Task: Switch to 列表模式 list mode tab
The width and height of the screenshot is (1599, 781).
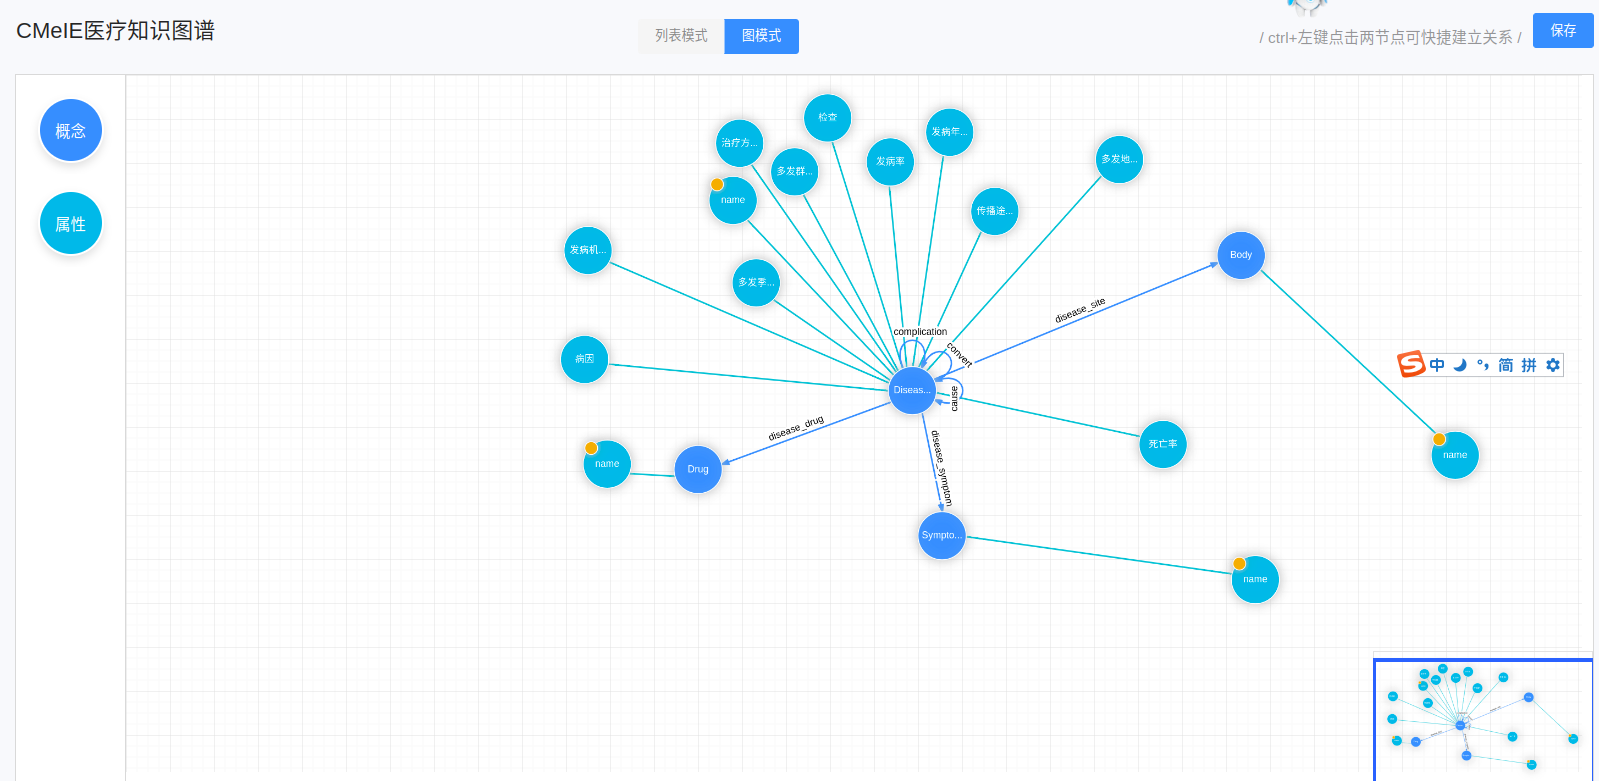Action: pyautogui.click(x=681, y=36)
